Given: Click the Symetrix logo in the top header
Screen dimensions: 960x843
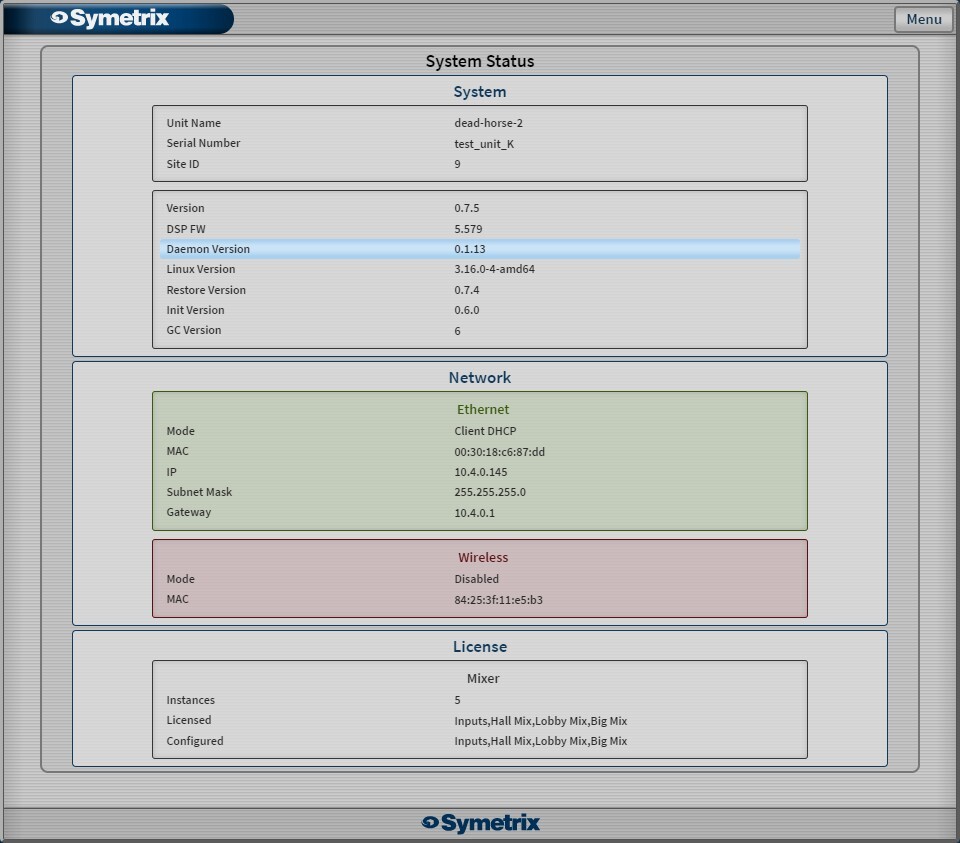Looking at the screenshot, I should click(110, 18).
